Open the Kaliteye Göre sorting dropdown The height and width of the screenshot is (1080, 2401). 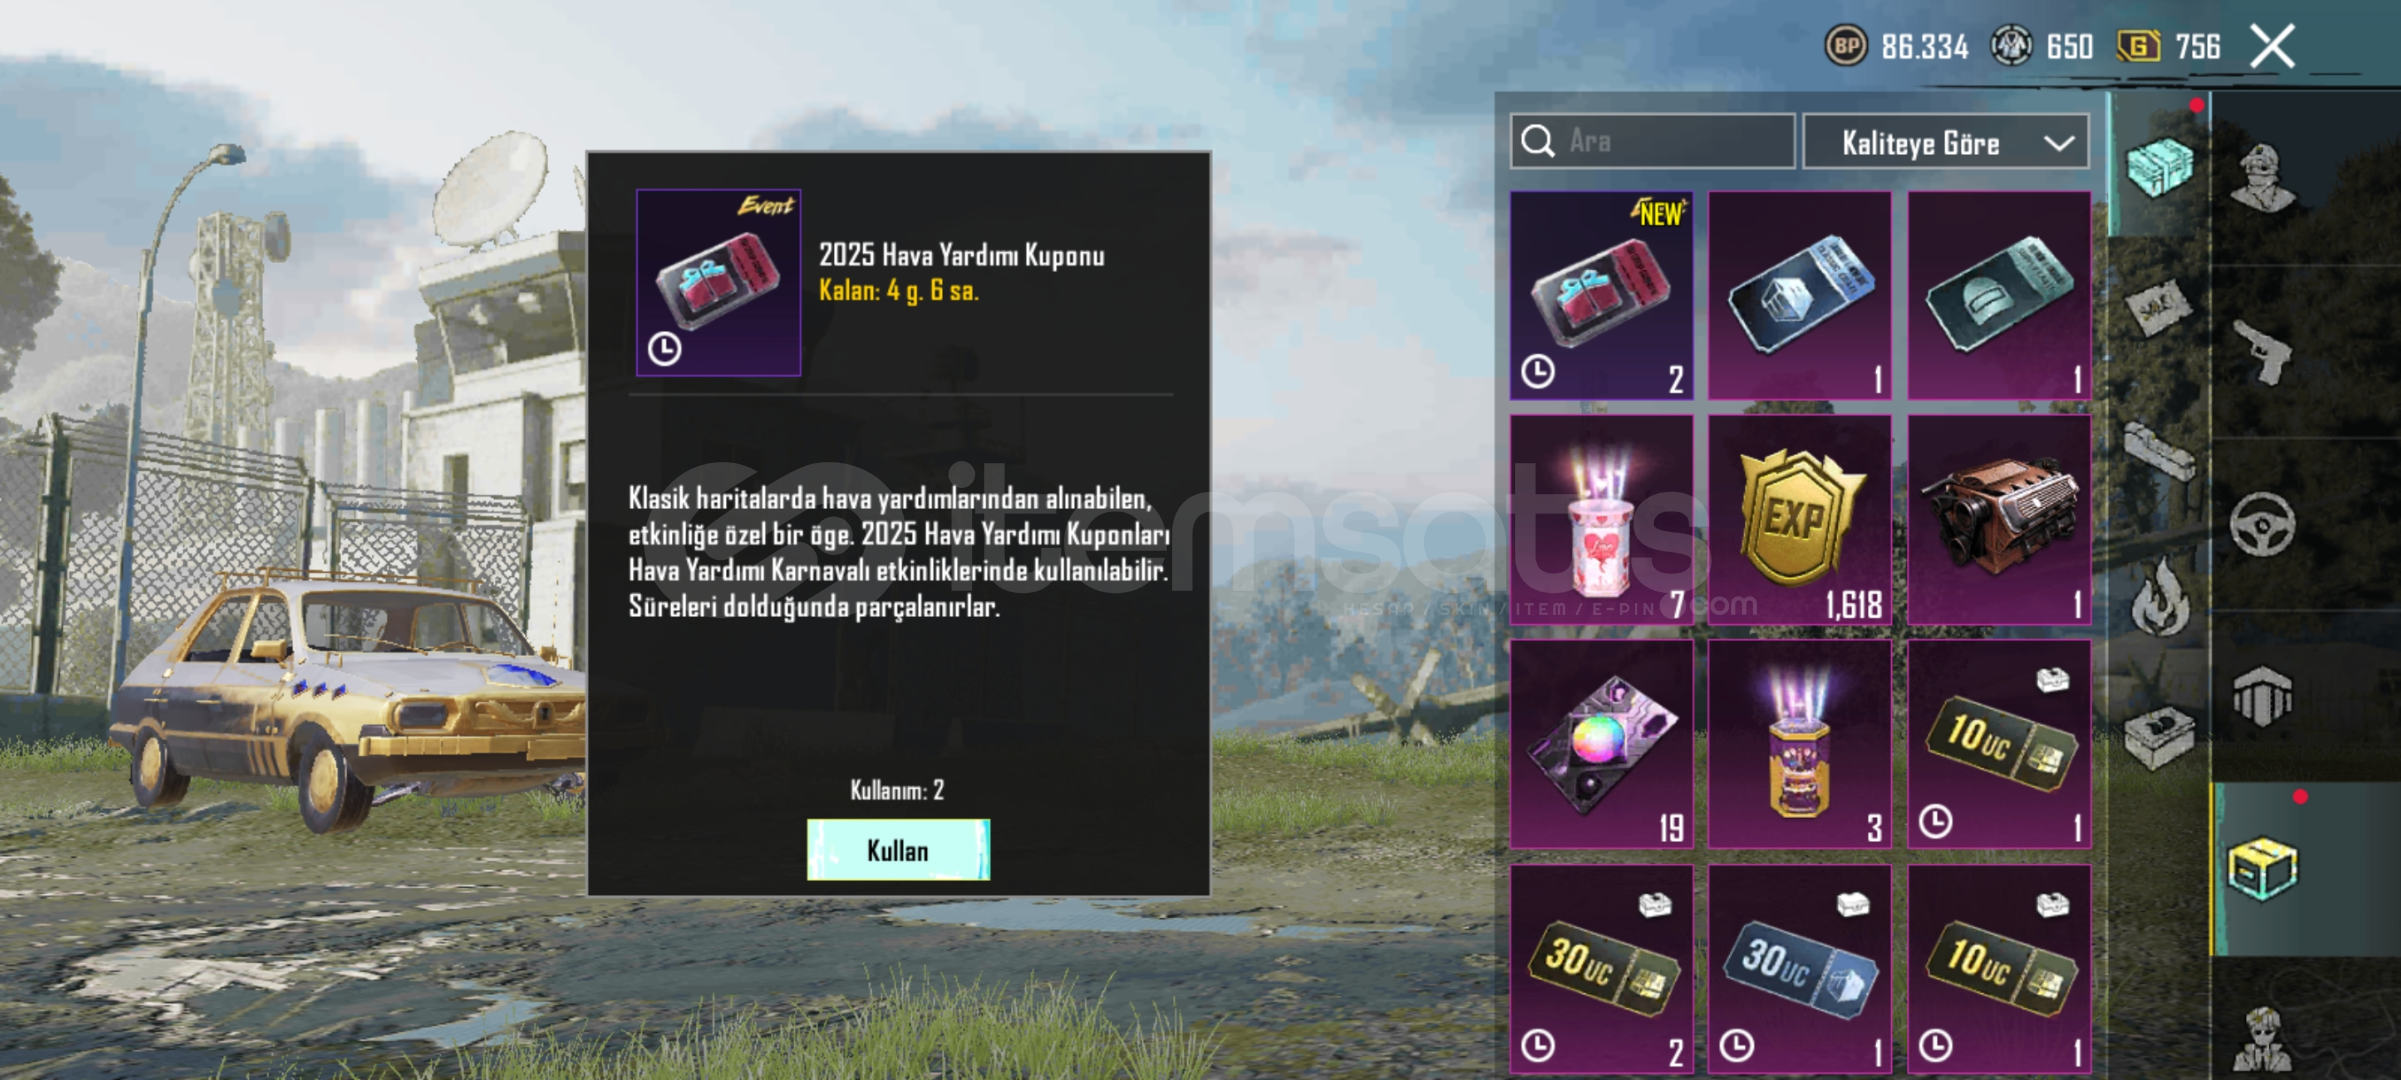[x=1945, y=142]
